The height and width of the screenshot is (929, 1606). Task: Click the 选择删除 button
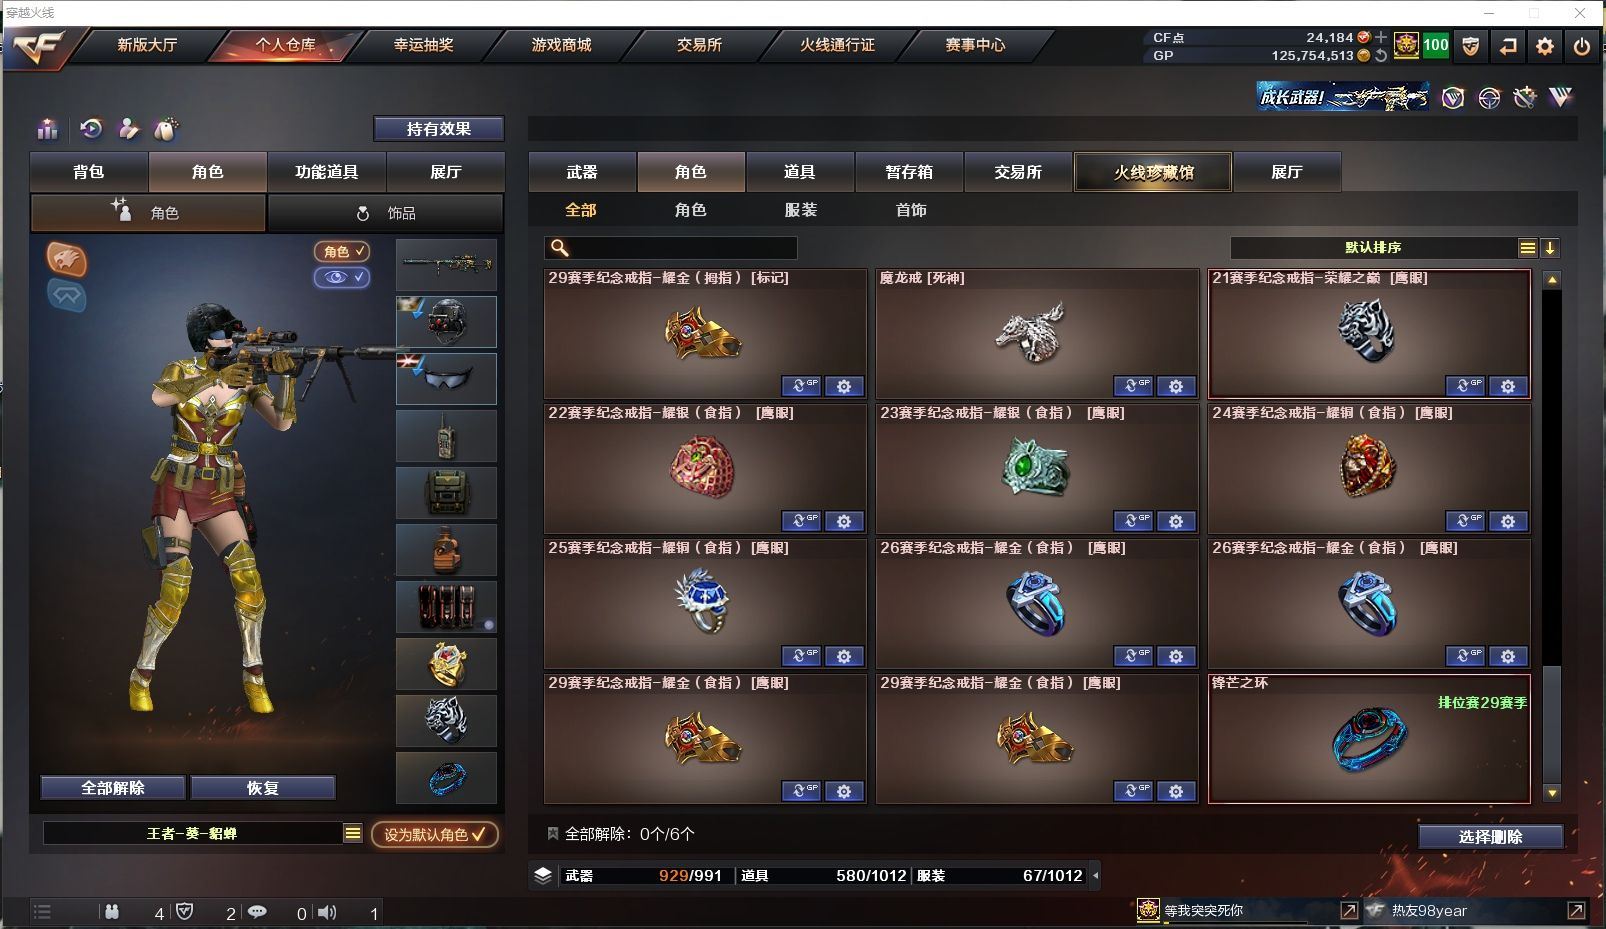point(1490,837)
